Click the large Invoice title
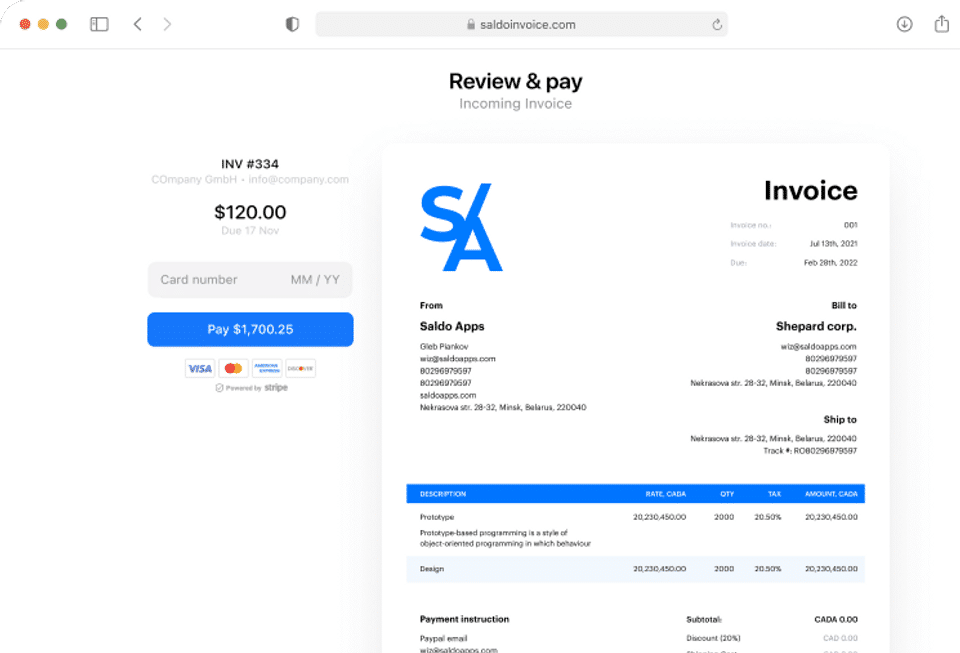The image size is (960, 653). (x=811, y=190)
